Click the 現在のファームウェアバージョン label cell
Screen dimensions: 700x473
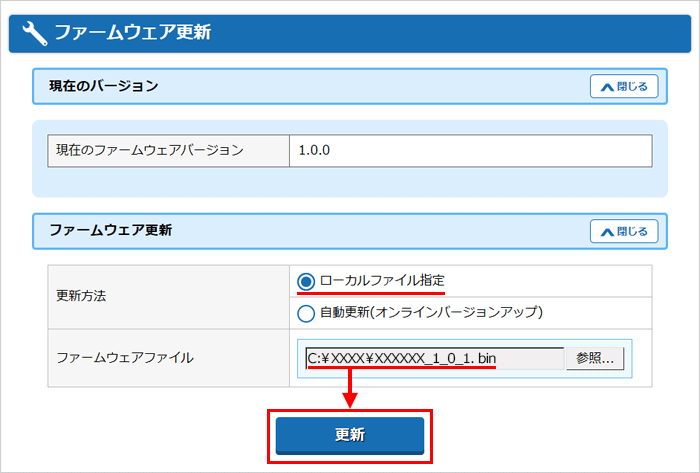click(168, 151)
